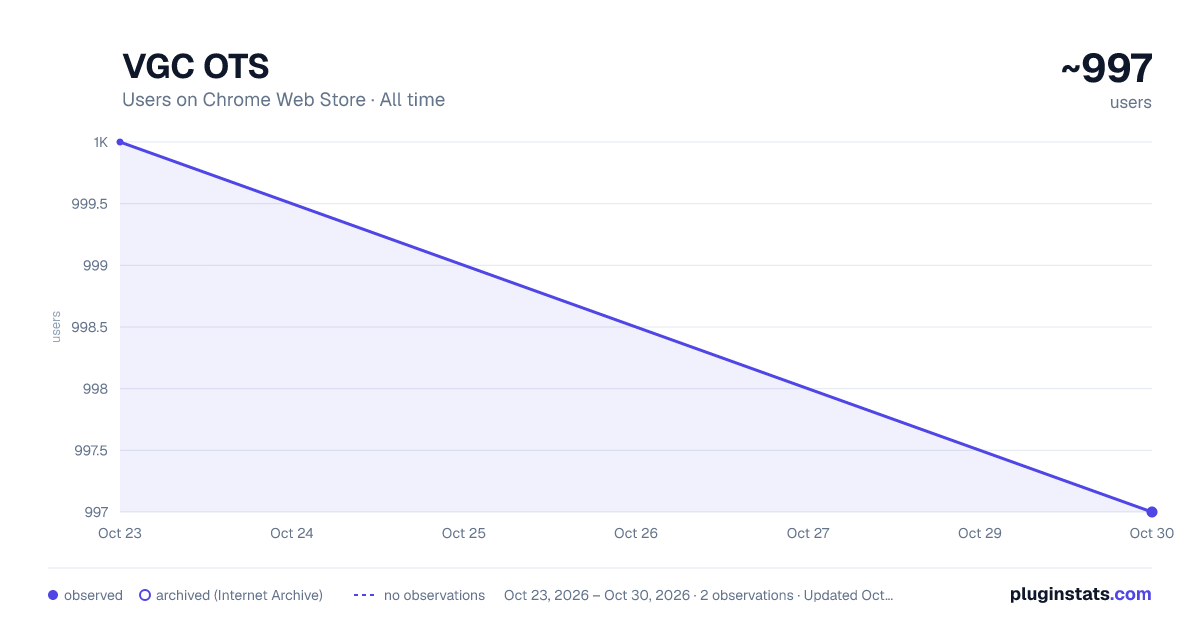Click the Oct 24 x-axis label
Viewport: 1200px width, 630px height.
(x=292, y=533)
